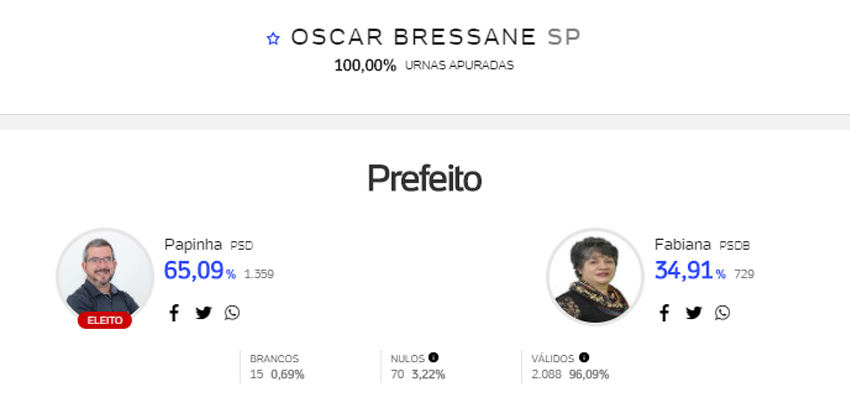The height and width of the screenshot is (410, 850).
Task: Click the red Eleito badge
Action: (x=105, y=321)
